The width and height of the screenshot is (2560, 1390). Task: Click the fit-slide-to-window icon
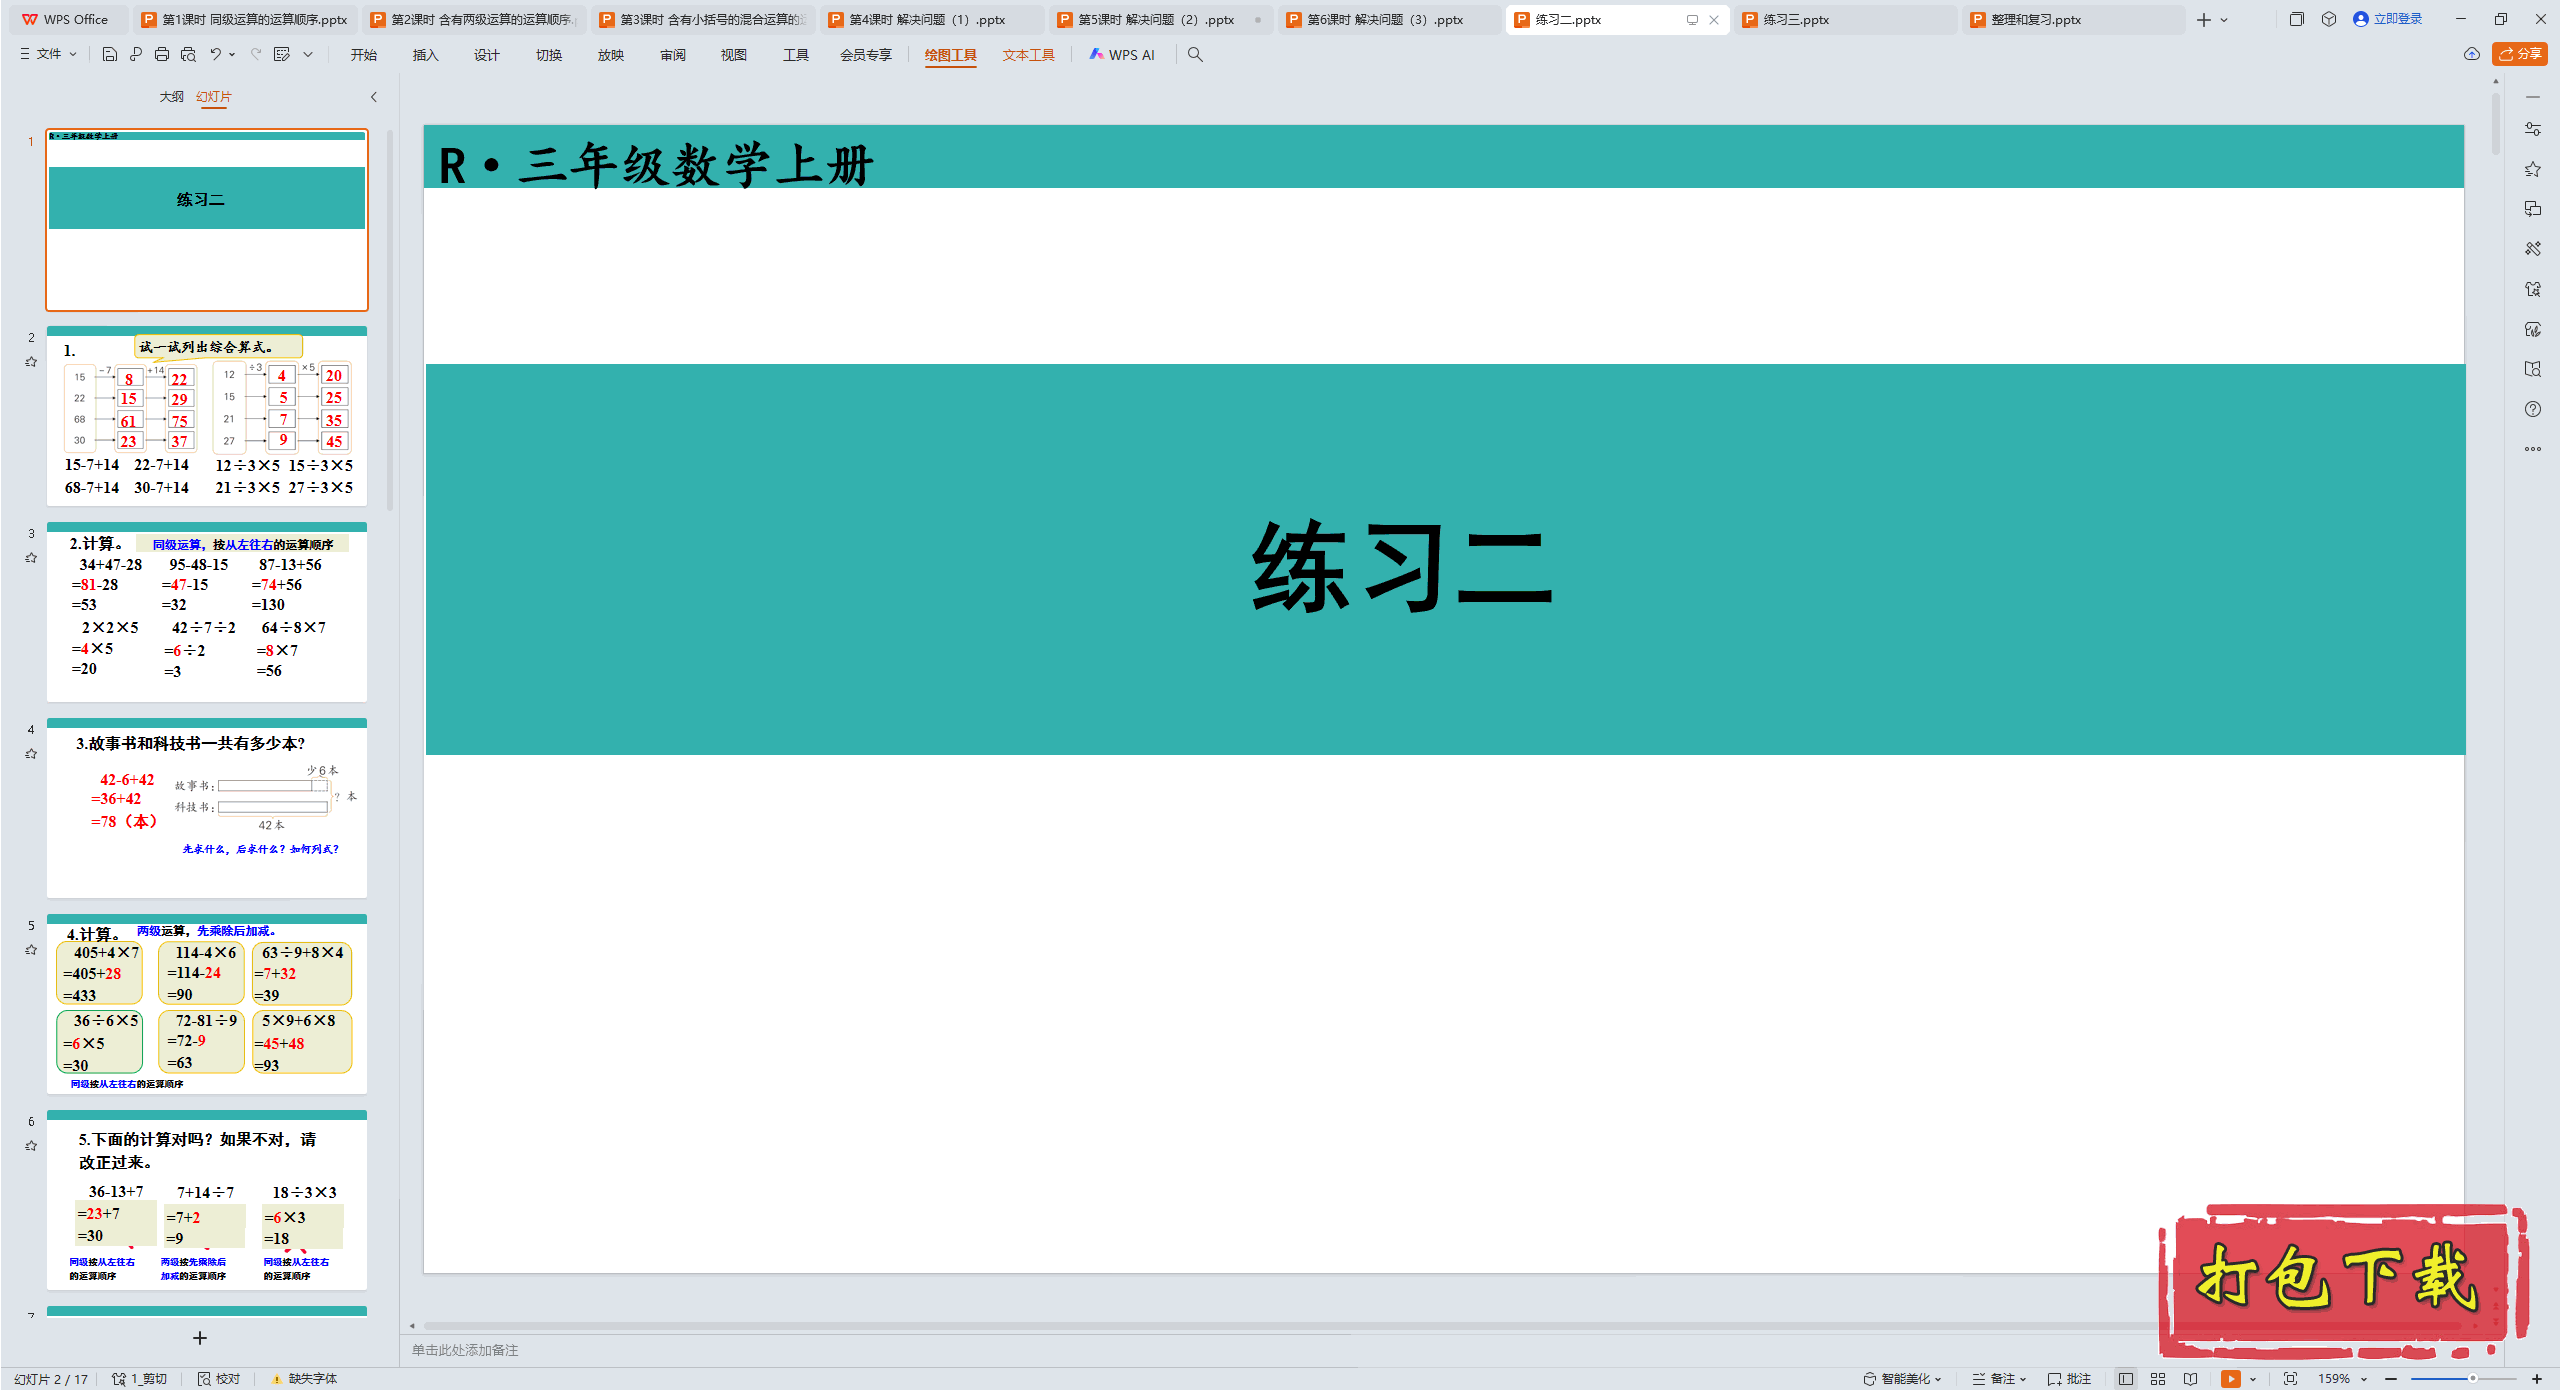coord(2290,1379)
